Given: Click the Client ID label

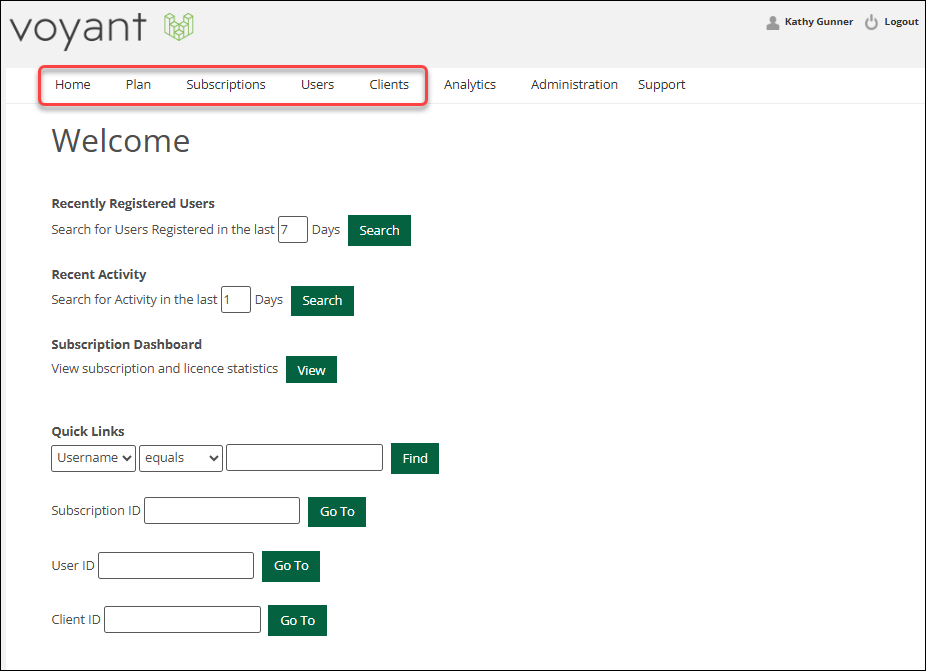Looking at the screenshot, I should tap(76, 619).
